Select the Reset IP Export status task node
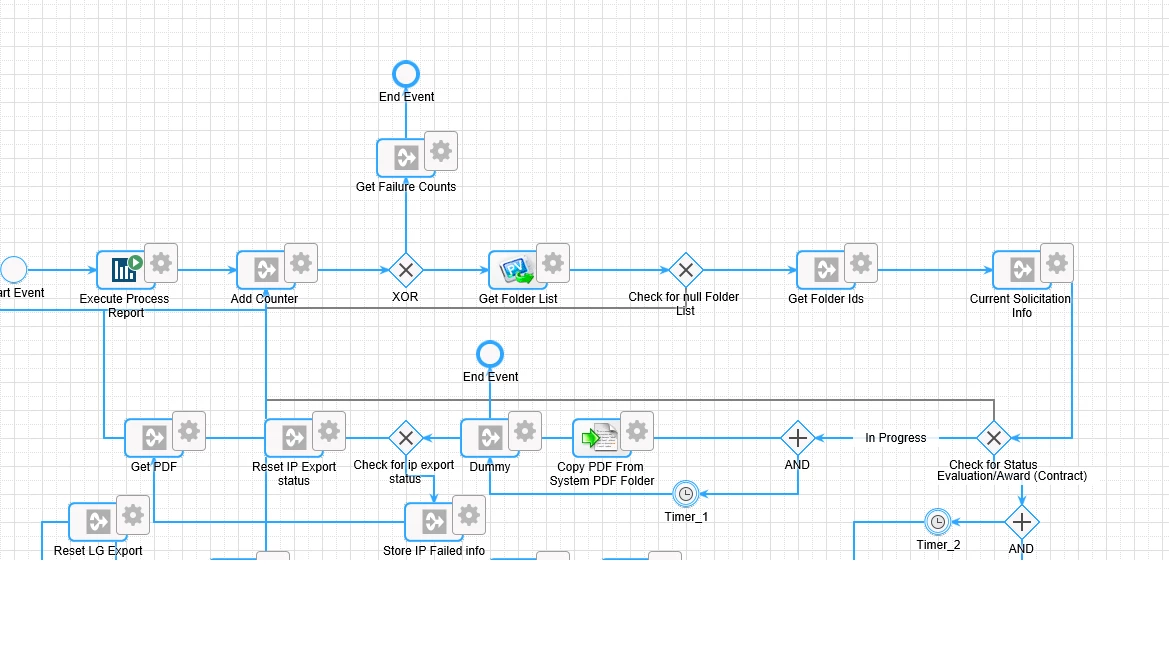Image resolution: width=1169 pixels, height=648 pixels. (x=294, y=437)
